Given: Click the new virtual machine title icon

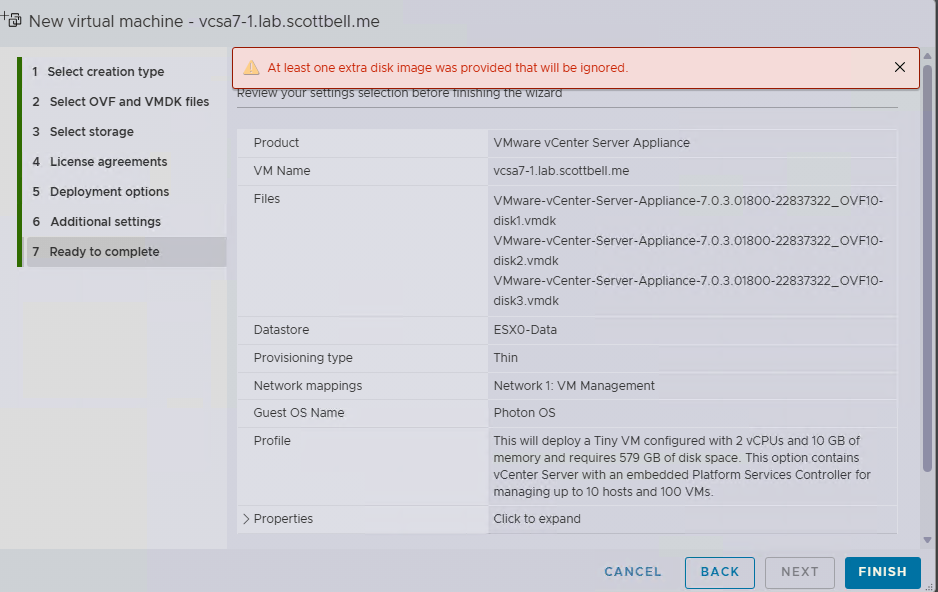Looking at the screenshot, I should [12, 19].
